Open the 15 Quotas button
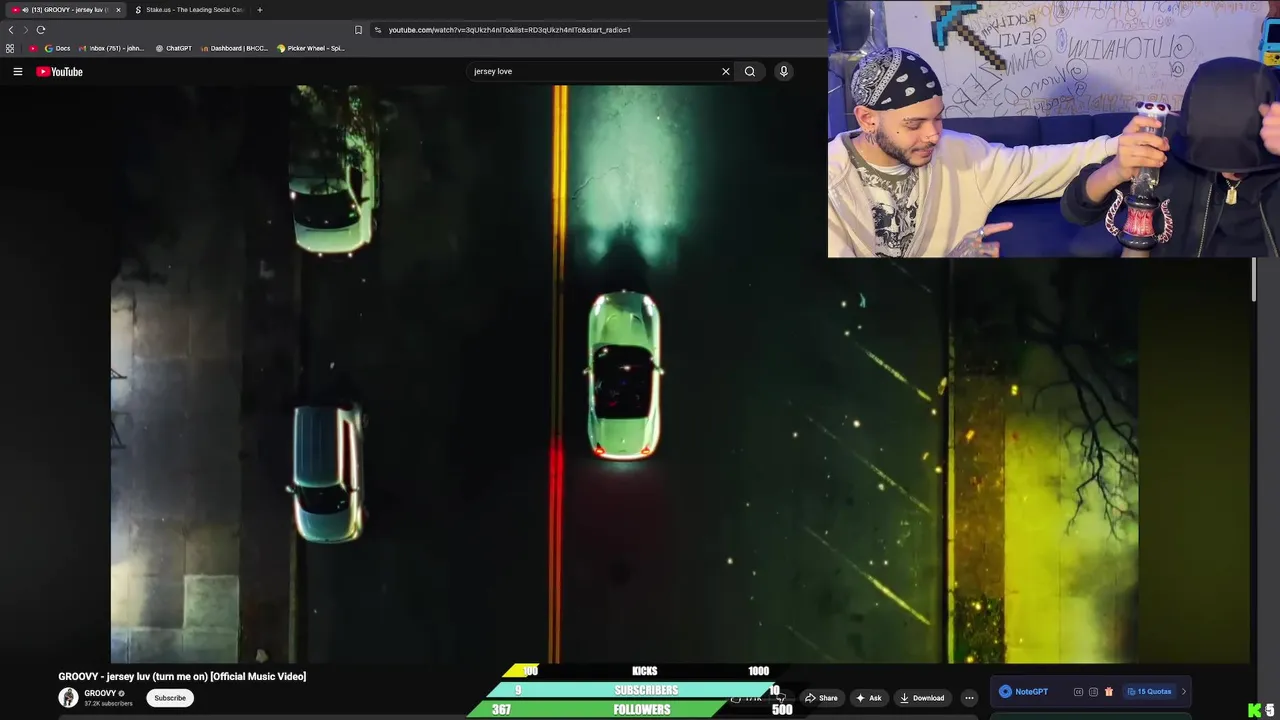 coord(1149,692)
